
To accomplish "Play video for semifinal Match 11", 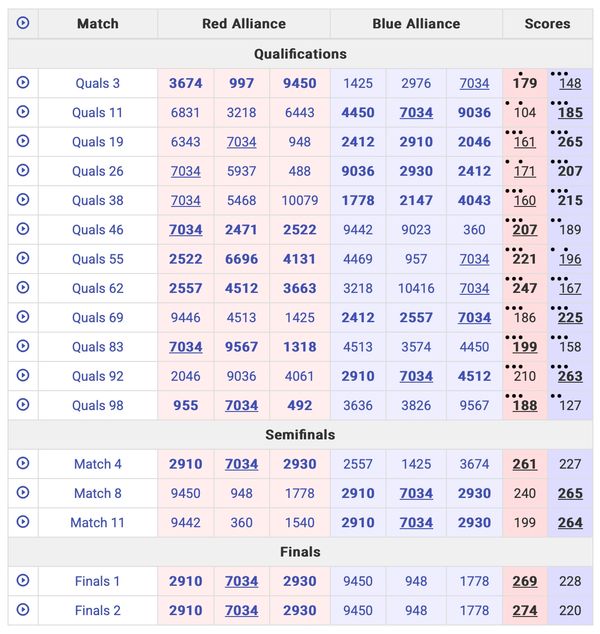I will coord(23,522).
